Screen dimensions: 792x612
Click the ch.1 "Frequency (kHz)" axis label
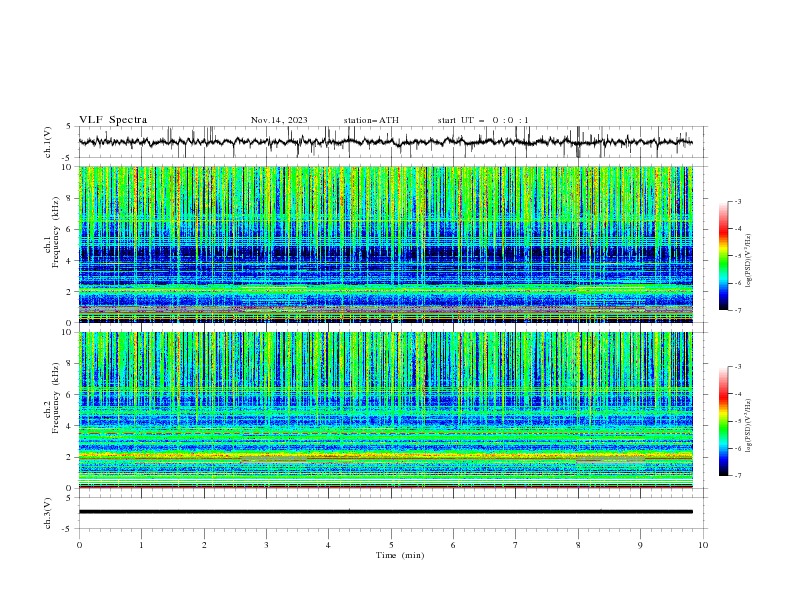tap(56, 232)
